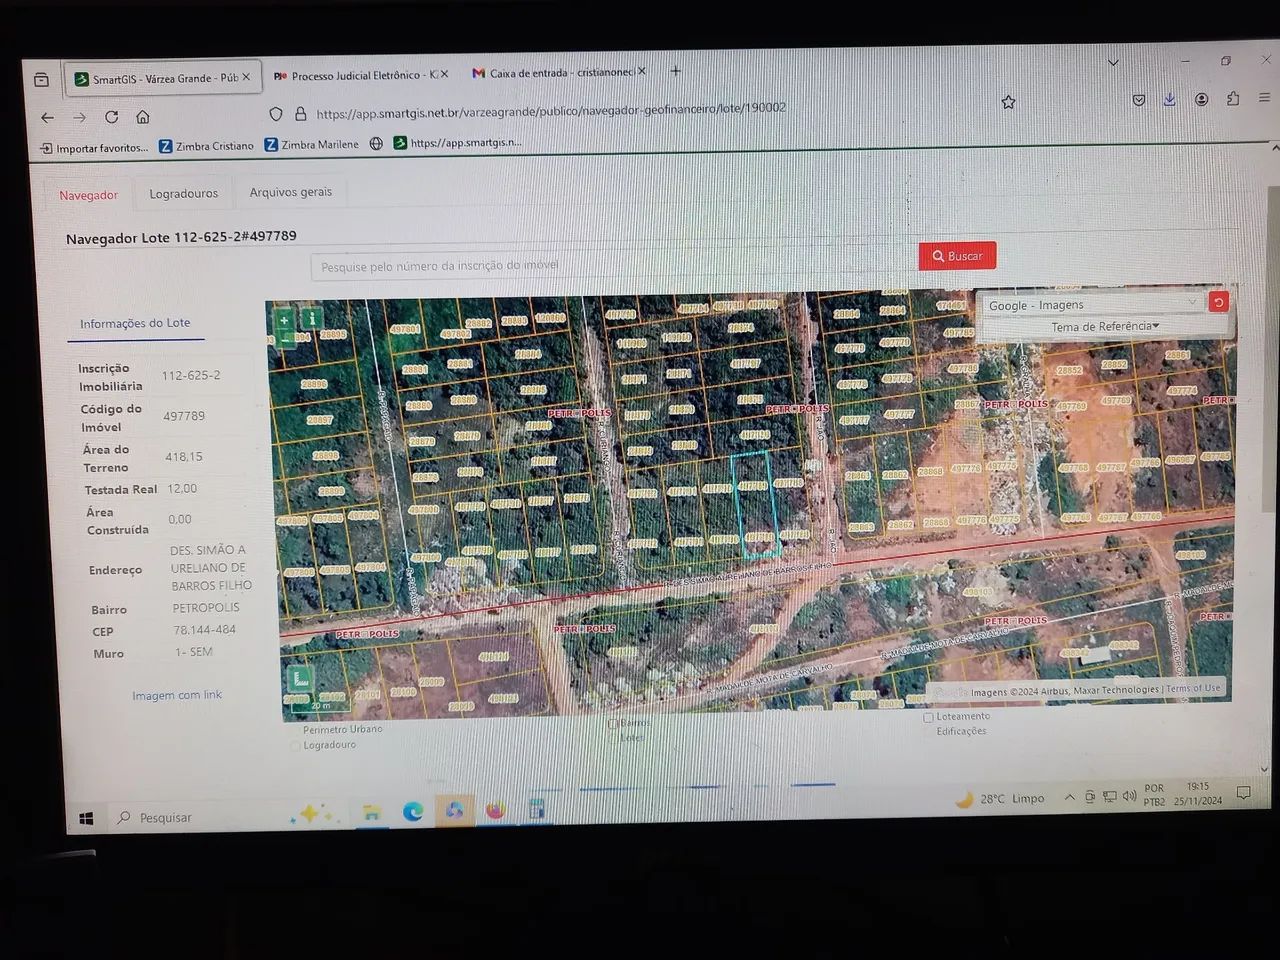The height and width of the screenshot is (960, 1280).
Task: Open File Explorer from taskbar
Action: [371, 813]
